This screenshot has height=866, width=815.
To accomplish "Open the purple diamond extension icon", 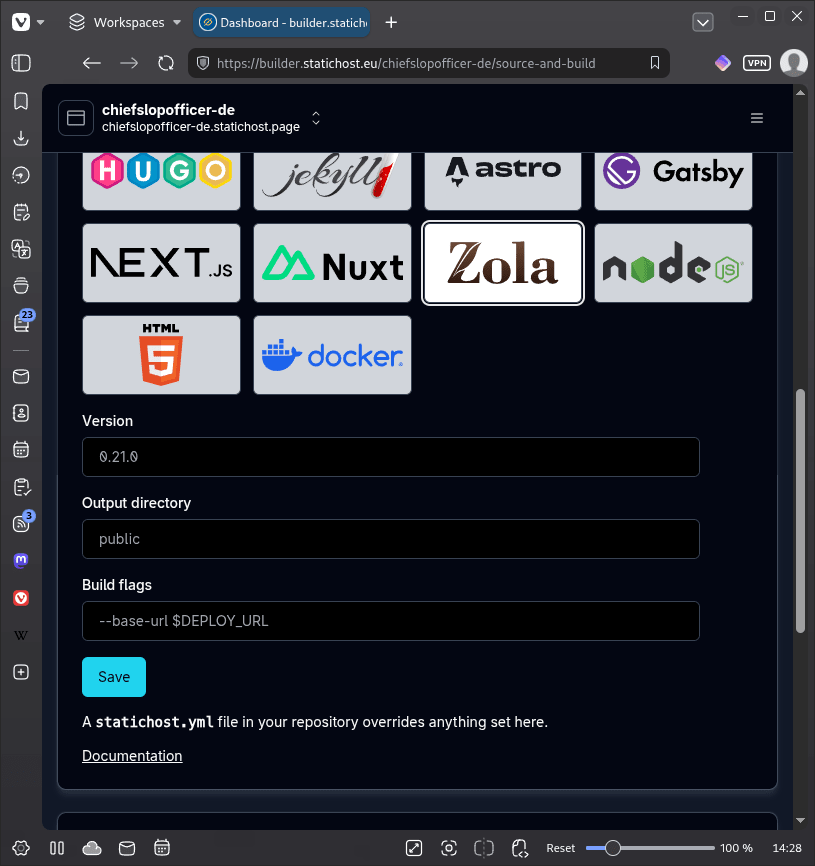I will [x=722, y=63].
